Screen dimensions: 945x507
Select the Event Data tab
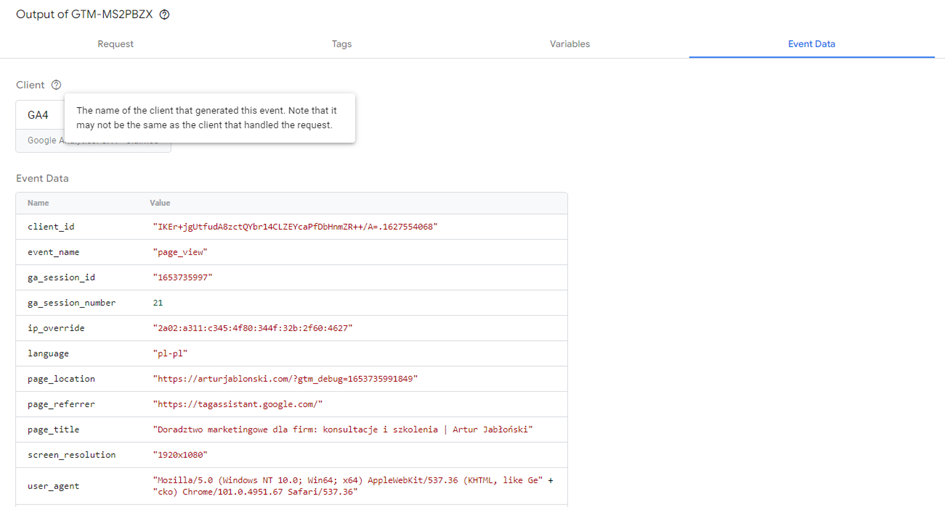(x=811, y=44)
